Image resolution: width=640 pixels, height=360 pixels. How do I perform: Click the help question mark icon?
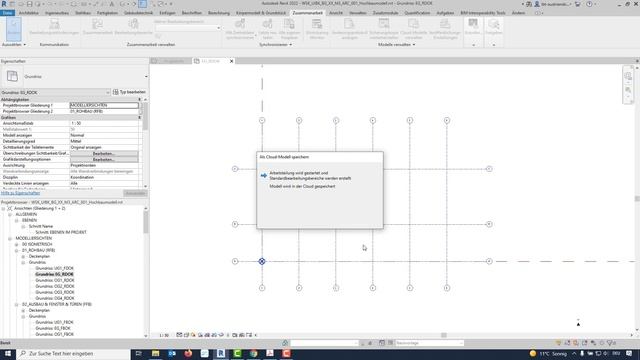click(589, 4)
